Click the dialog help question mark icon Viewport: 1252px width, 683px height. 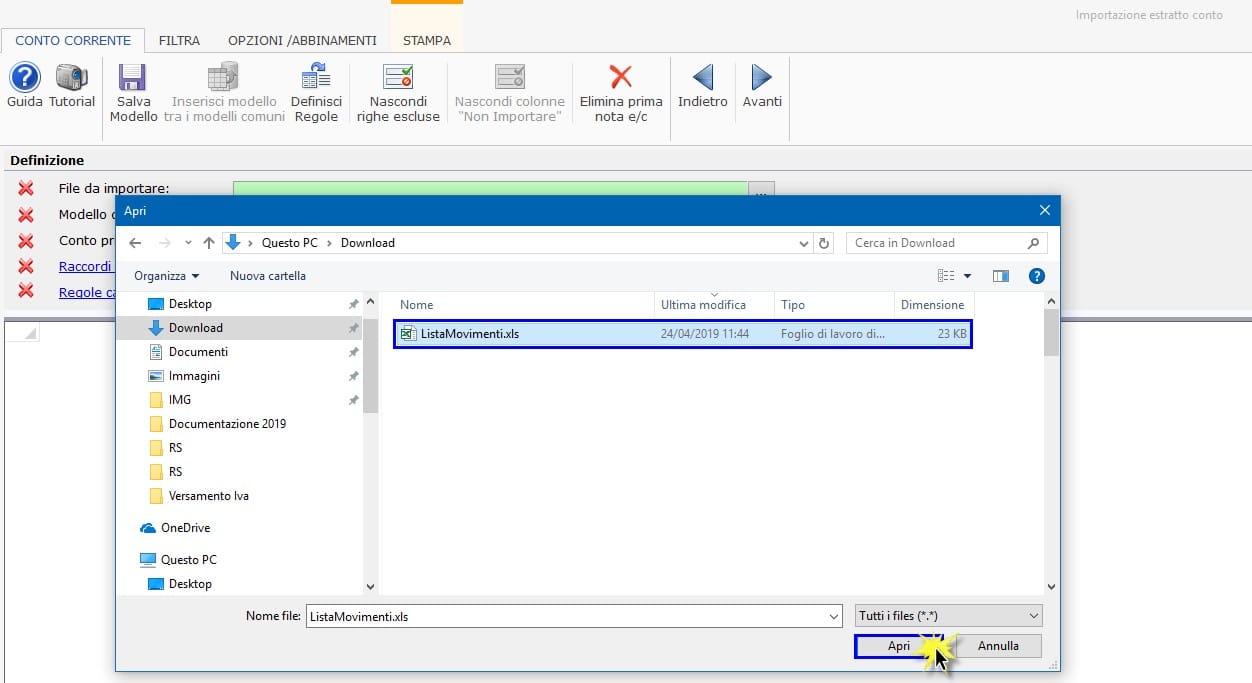coord(1037,276)
